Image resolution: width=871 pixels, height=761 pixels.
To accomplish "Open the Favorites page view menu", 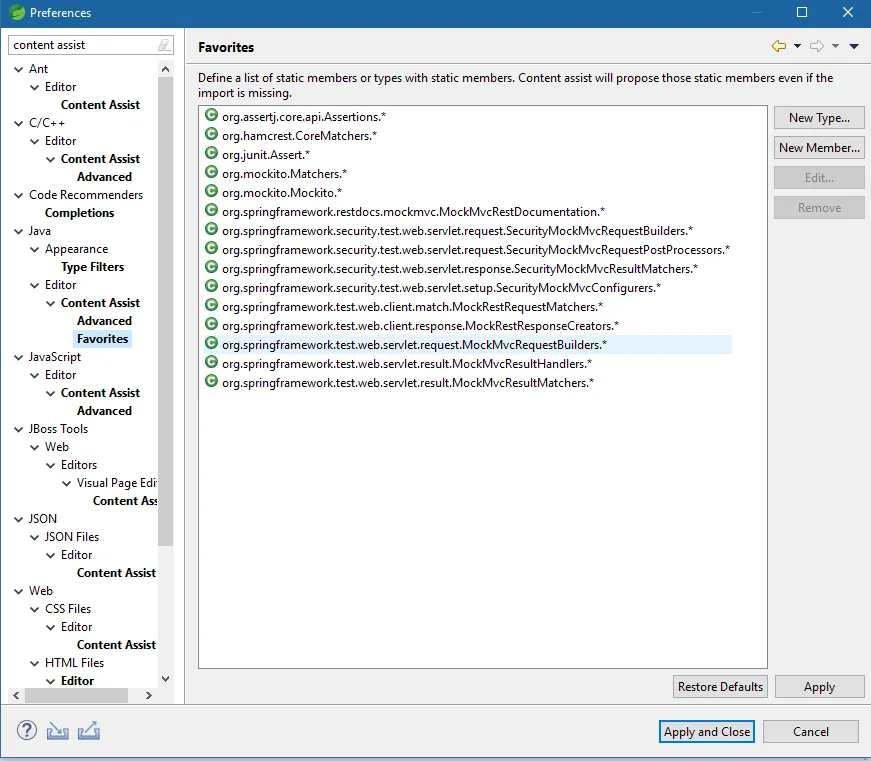I will [854, 46].
